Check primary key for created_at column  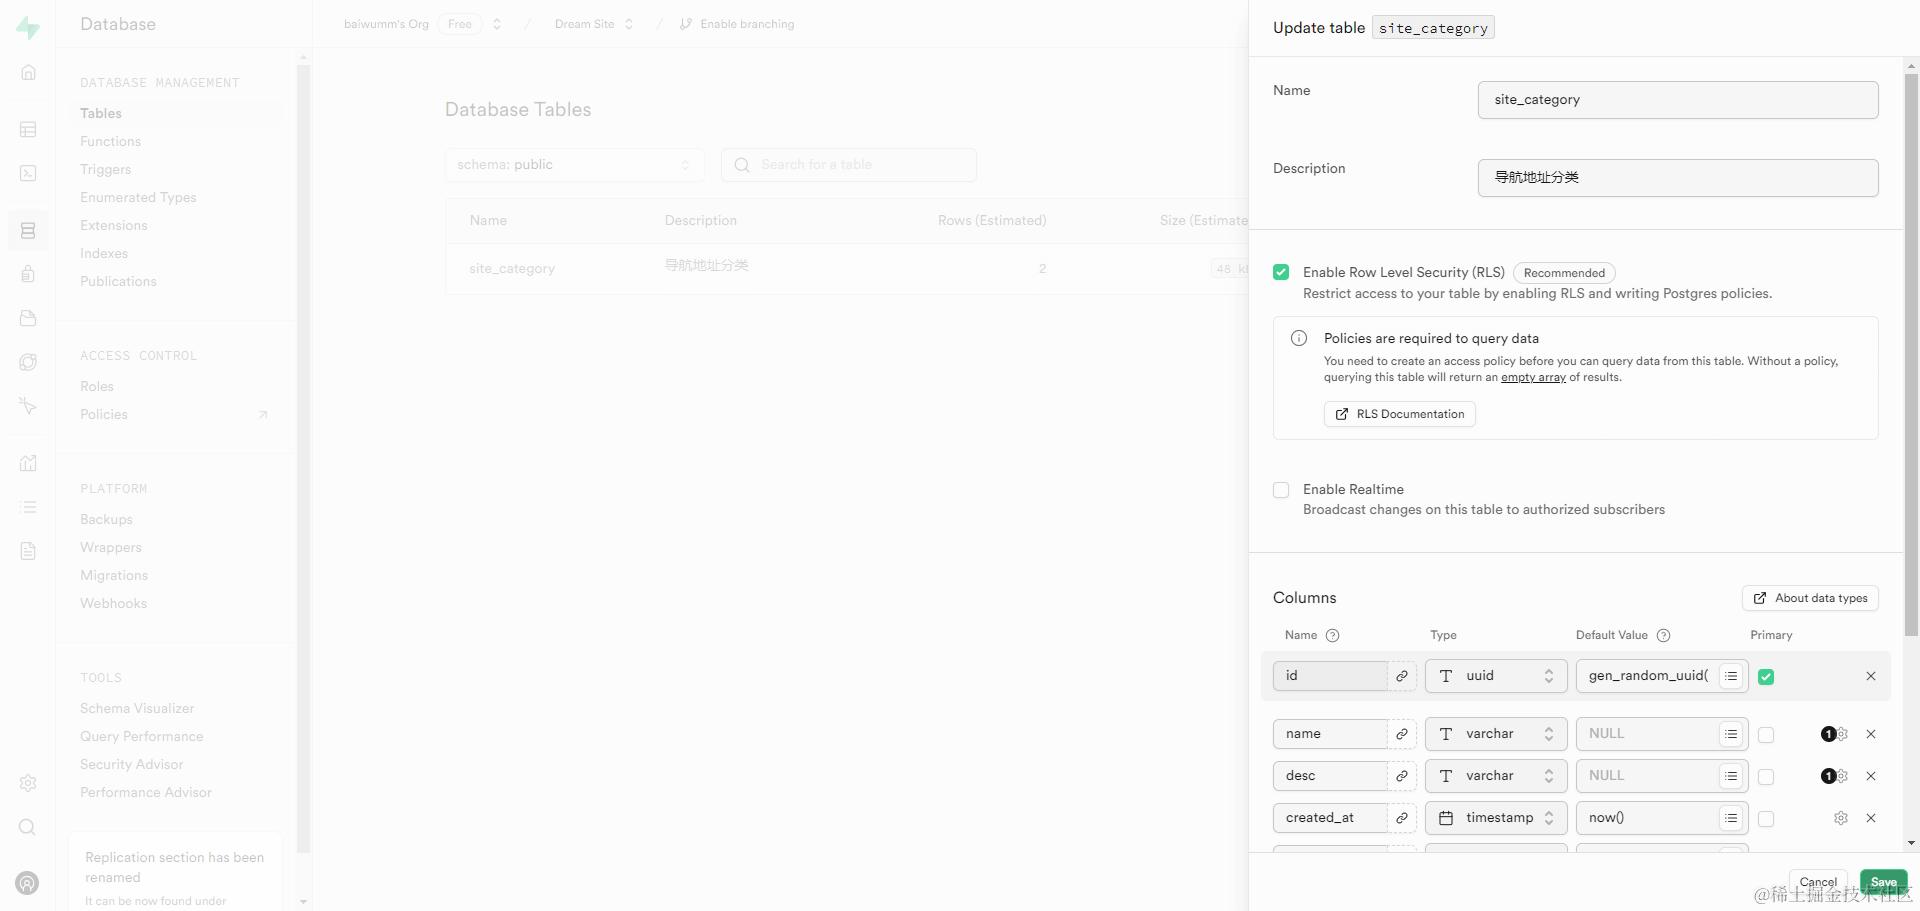click(x=1766, y=819)
